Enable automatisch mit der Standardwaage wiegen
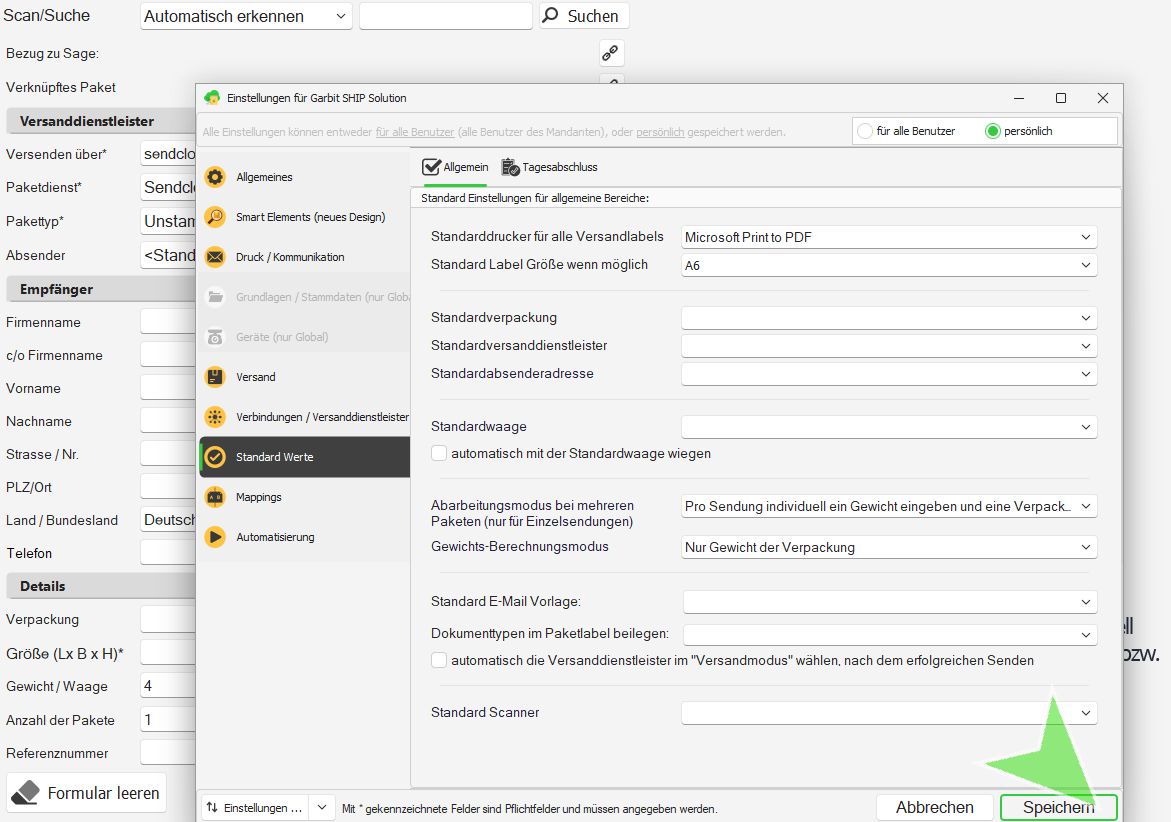This screenshot has width=1171, height=822. click(439, 453)
